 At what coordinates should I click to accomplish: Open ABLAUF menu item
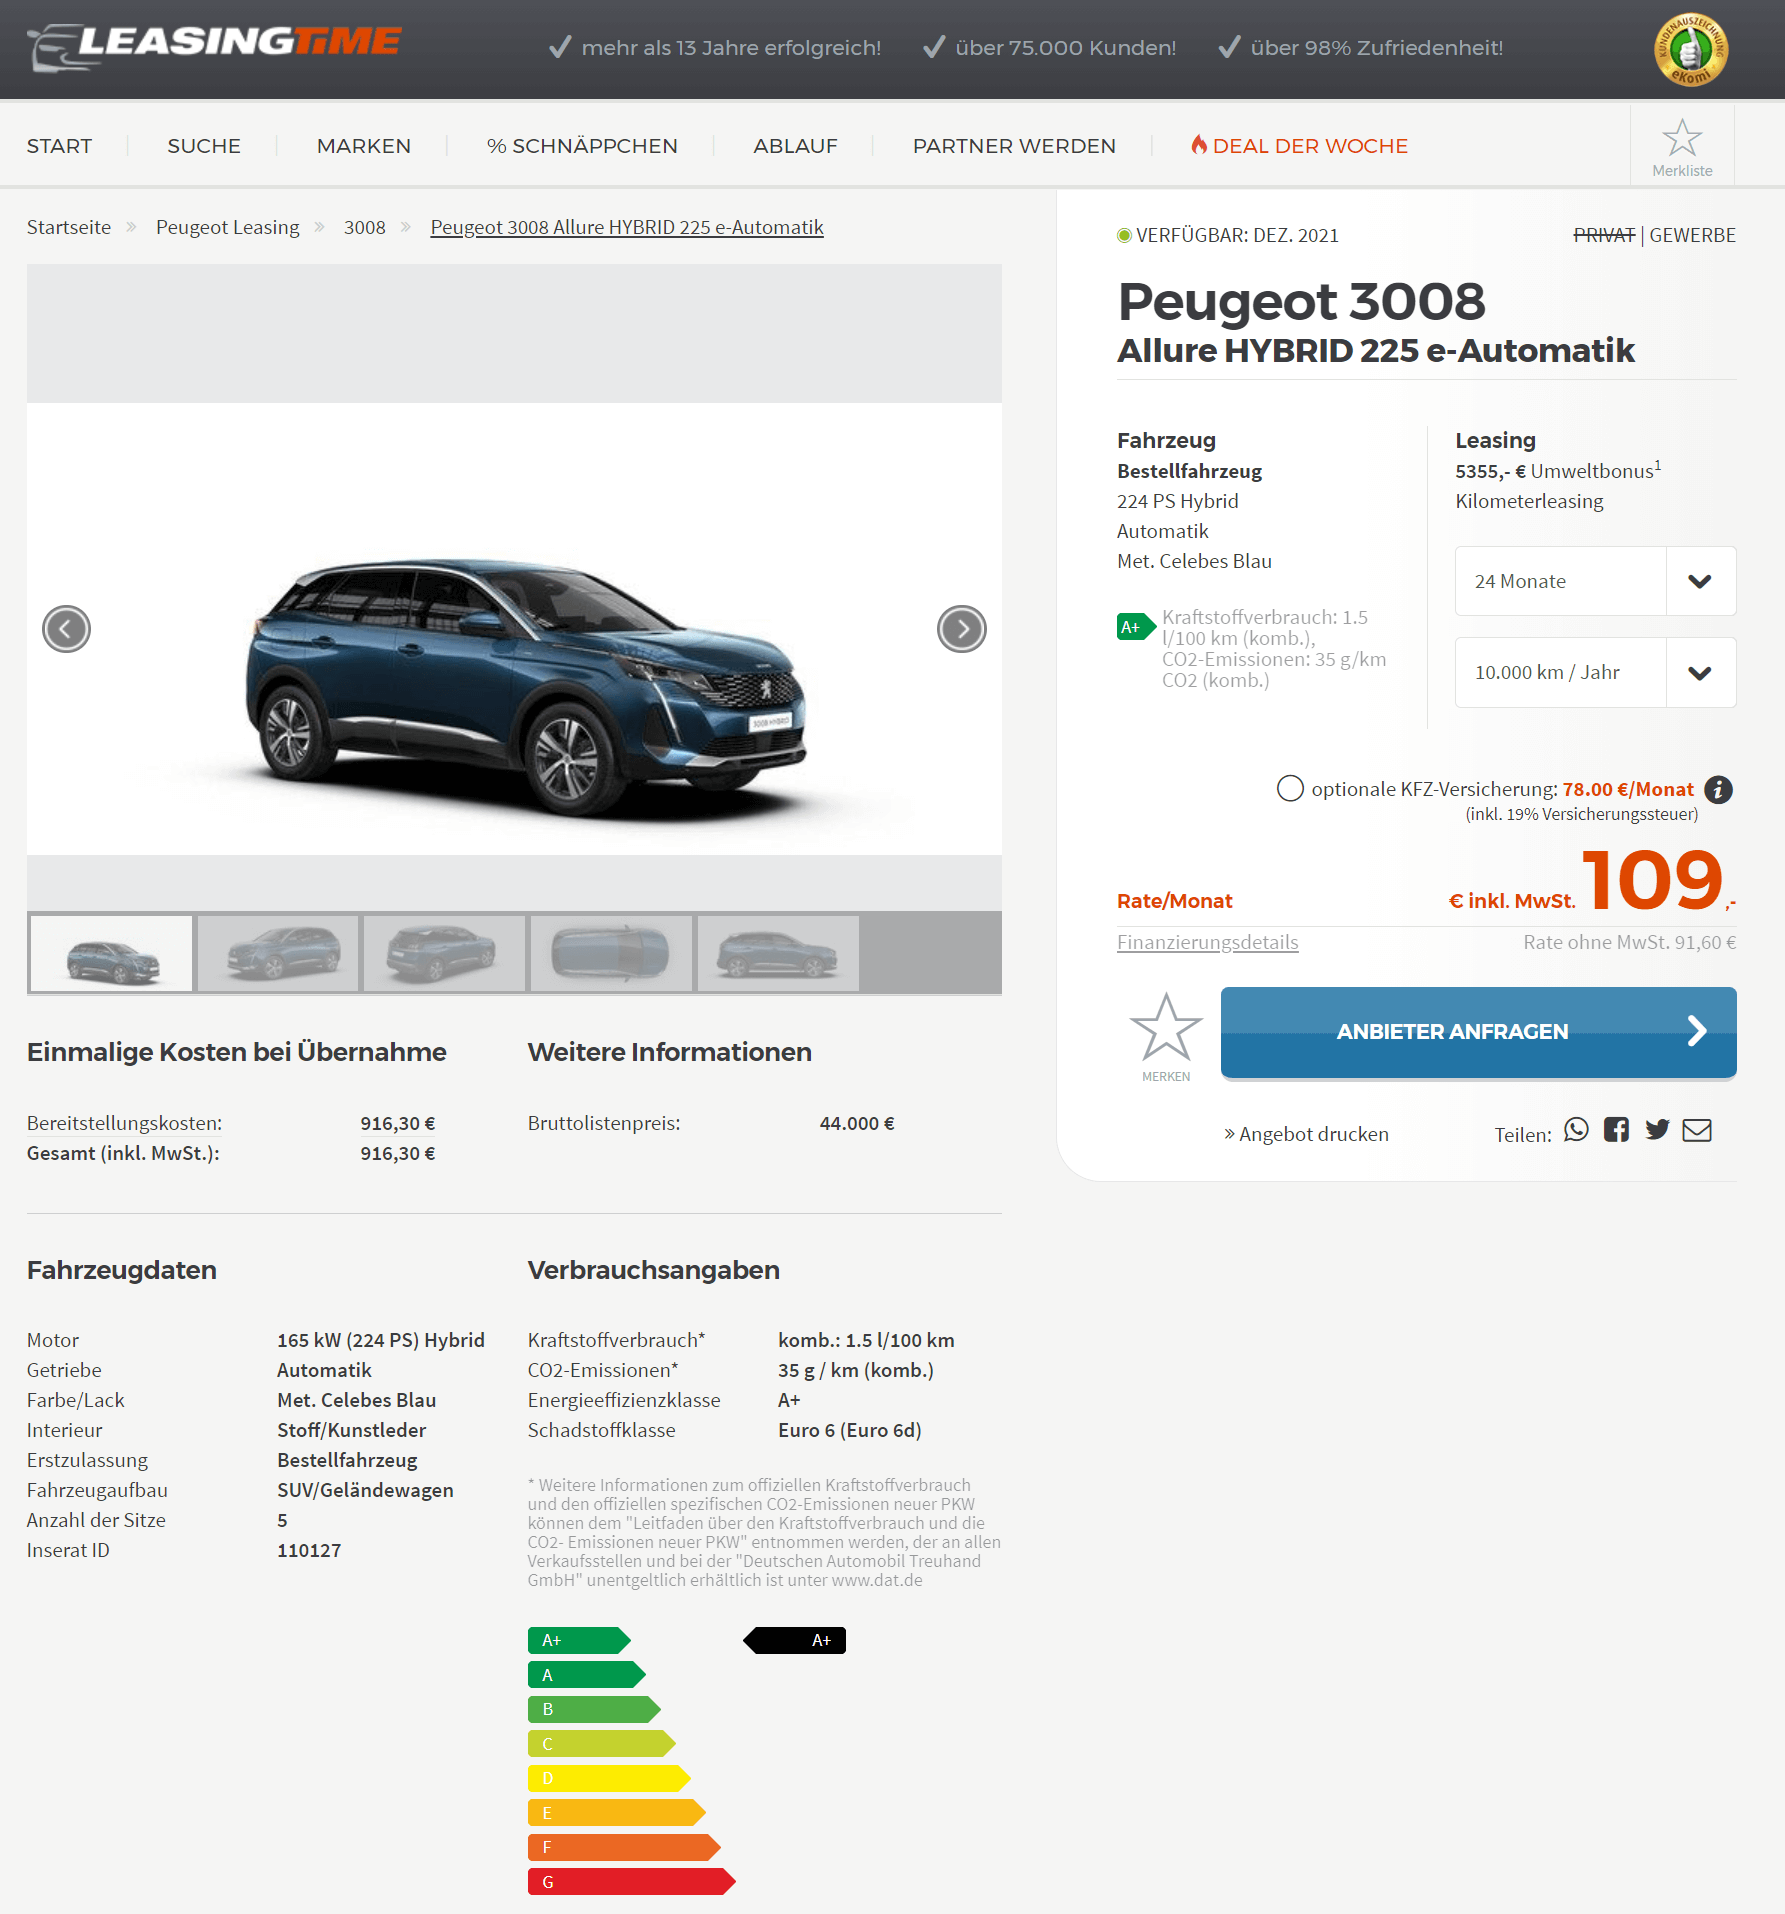coord(795,146)
